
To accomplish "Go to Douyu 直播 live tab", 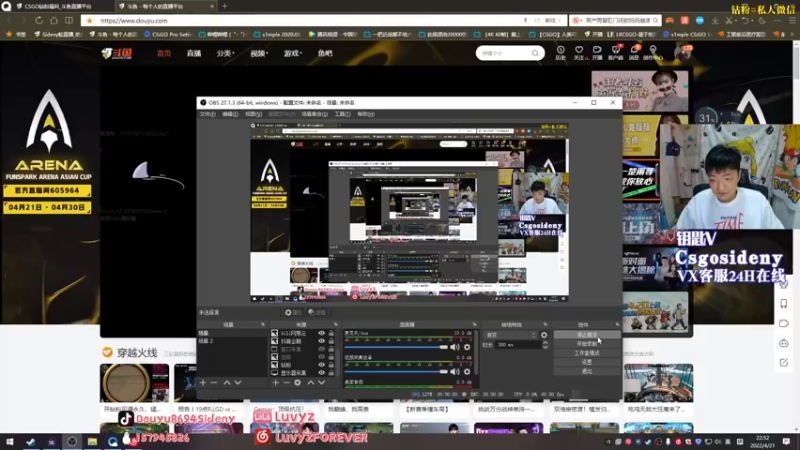I will pyautogui.click(x=194, y=53).
